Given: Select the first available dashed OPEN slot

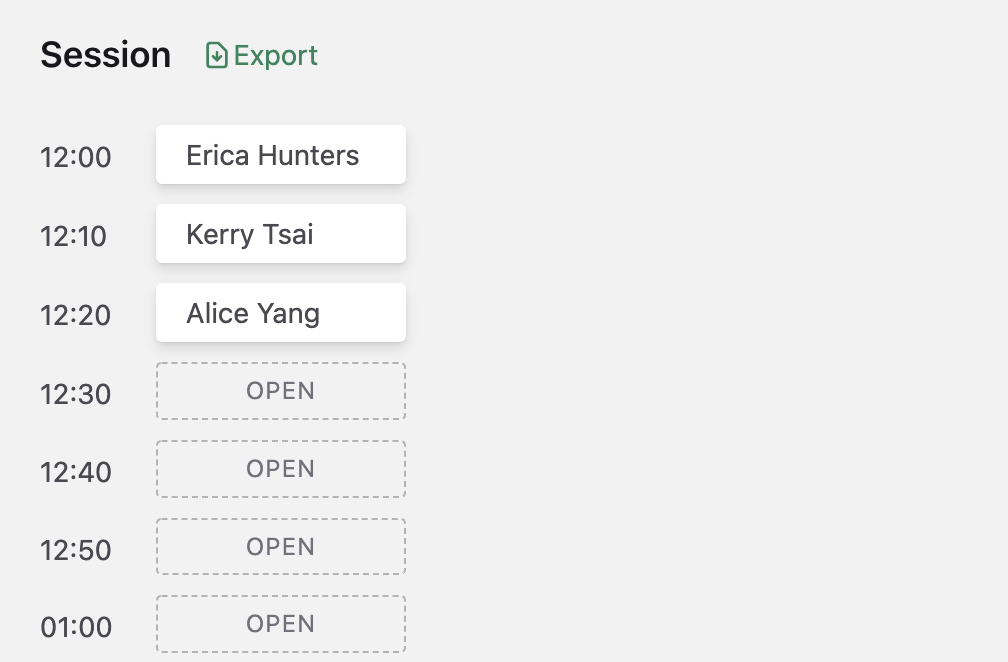Looking at the screenshot, I should (x=281, y=391).
